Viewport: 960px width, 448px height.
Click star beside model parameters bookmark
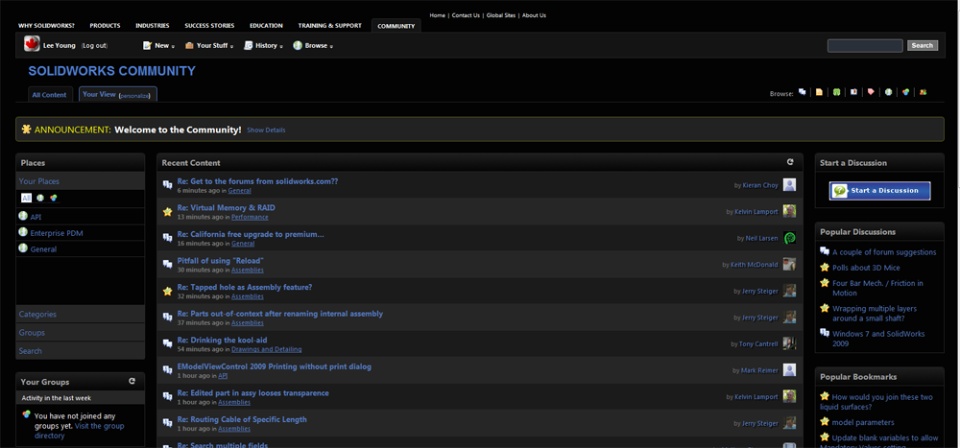coord(825,422)
